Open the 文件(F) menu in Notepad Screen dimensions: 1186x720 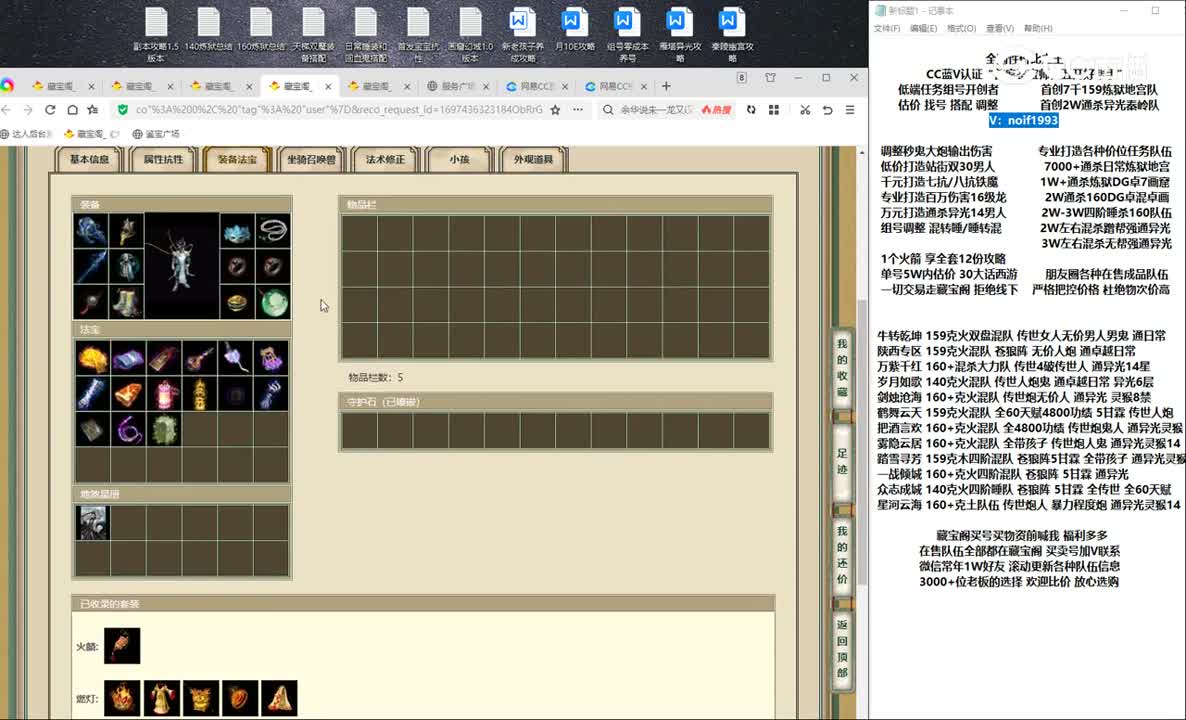pyautogui.click(x=886, y=28)
